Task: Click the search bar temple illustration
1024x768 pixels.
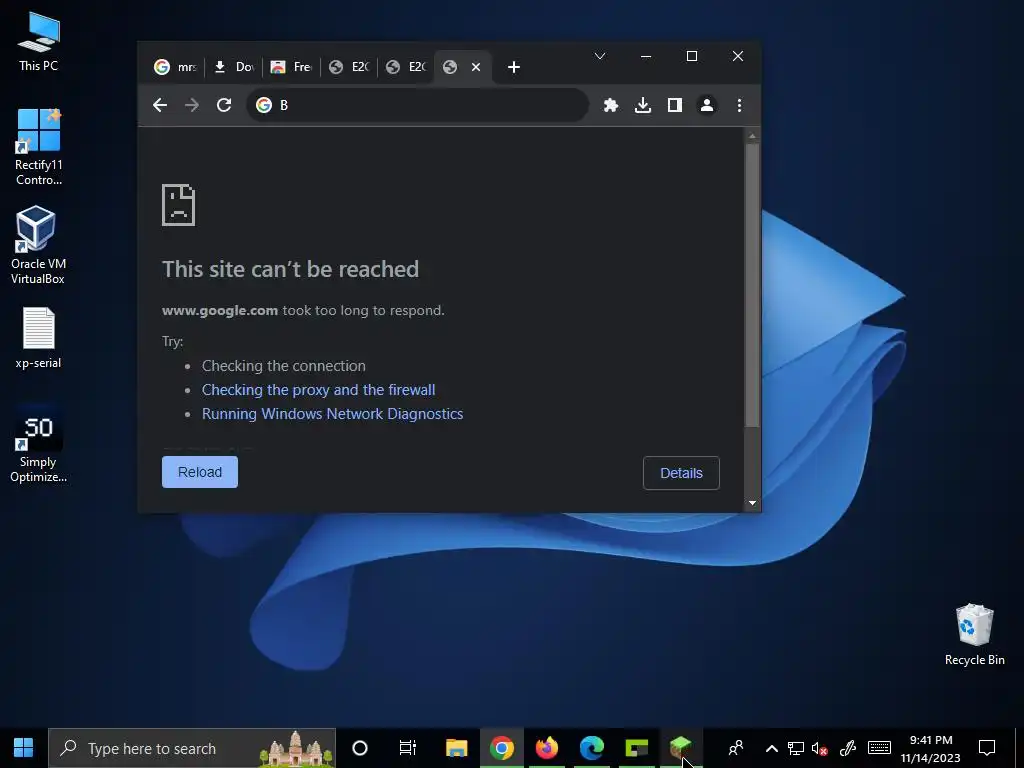Action: (x=296, y=748)
